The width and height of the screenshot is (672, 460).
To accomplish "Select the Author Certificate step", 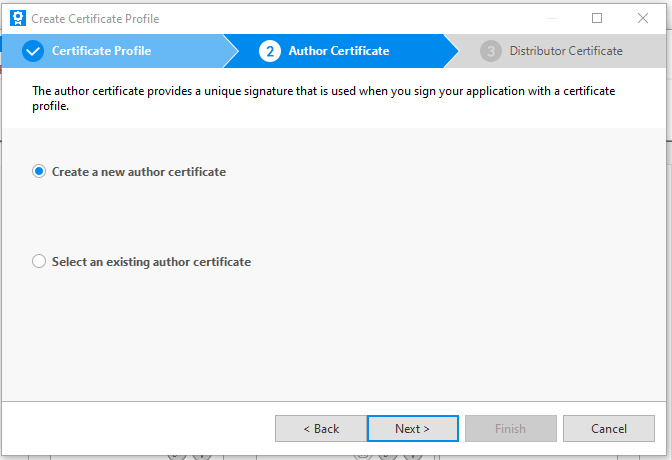I will pyautogui.click(x=339, y=51).
